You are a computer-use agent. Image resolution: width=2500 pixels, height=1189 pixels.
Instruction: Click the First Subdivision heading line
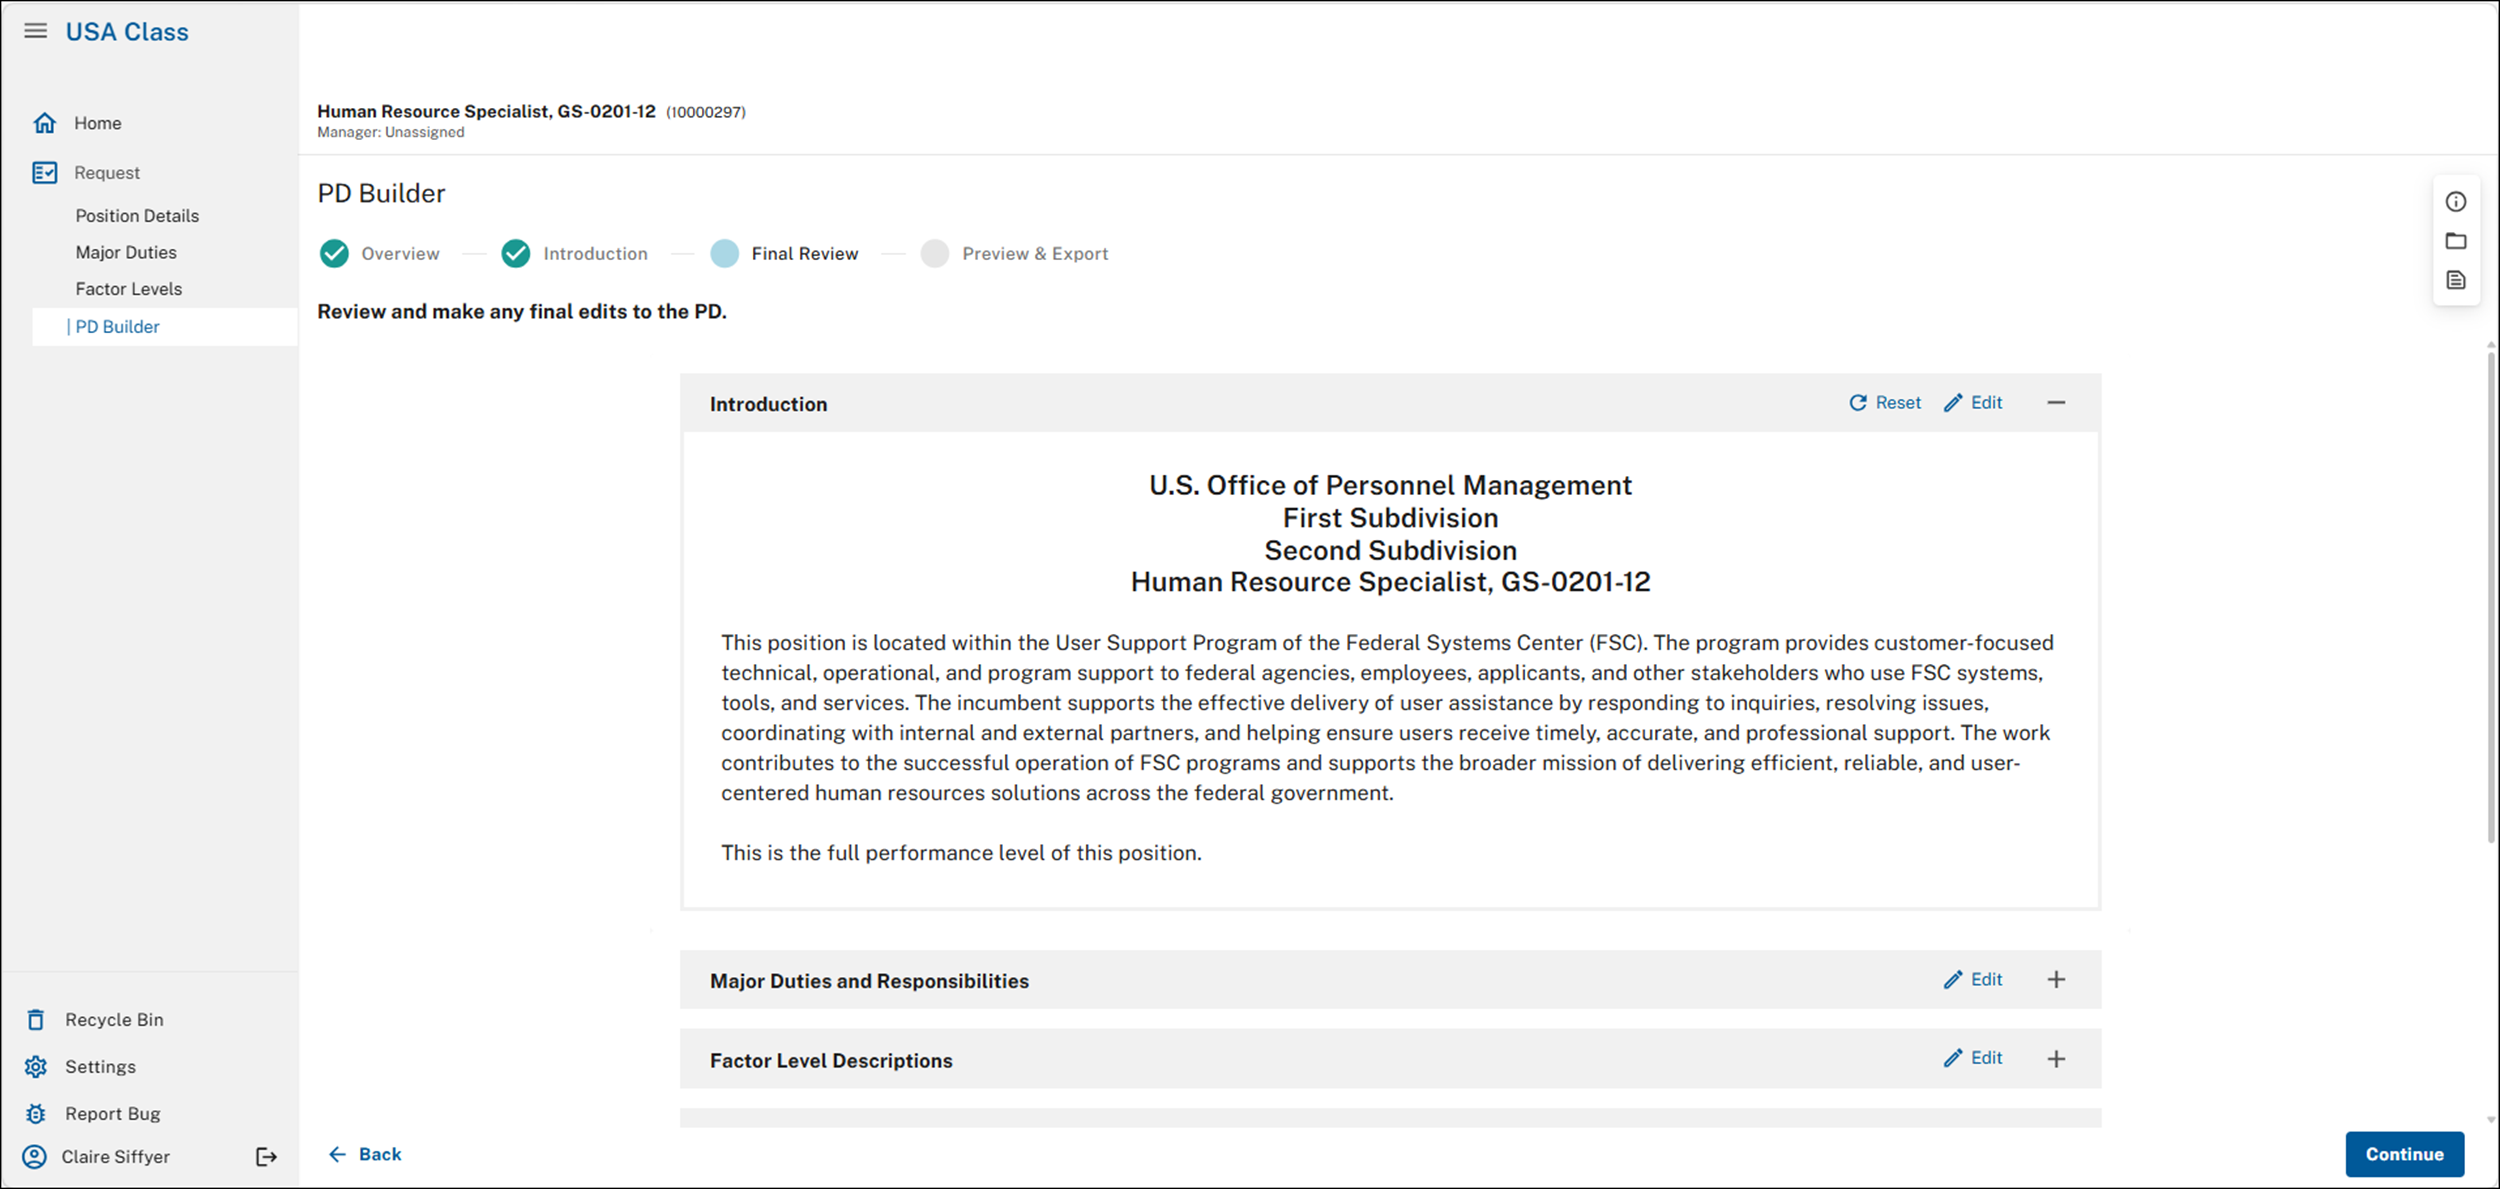click(x=1390, y=518)
